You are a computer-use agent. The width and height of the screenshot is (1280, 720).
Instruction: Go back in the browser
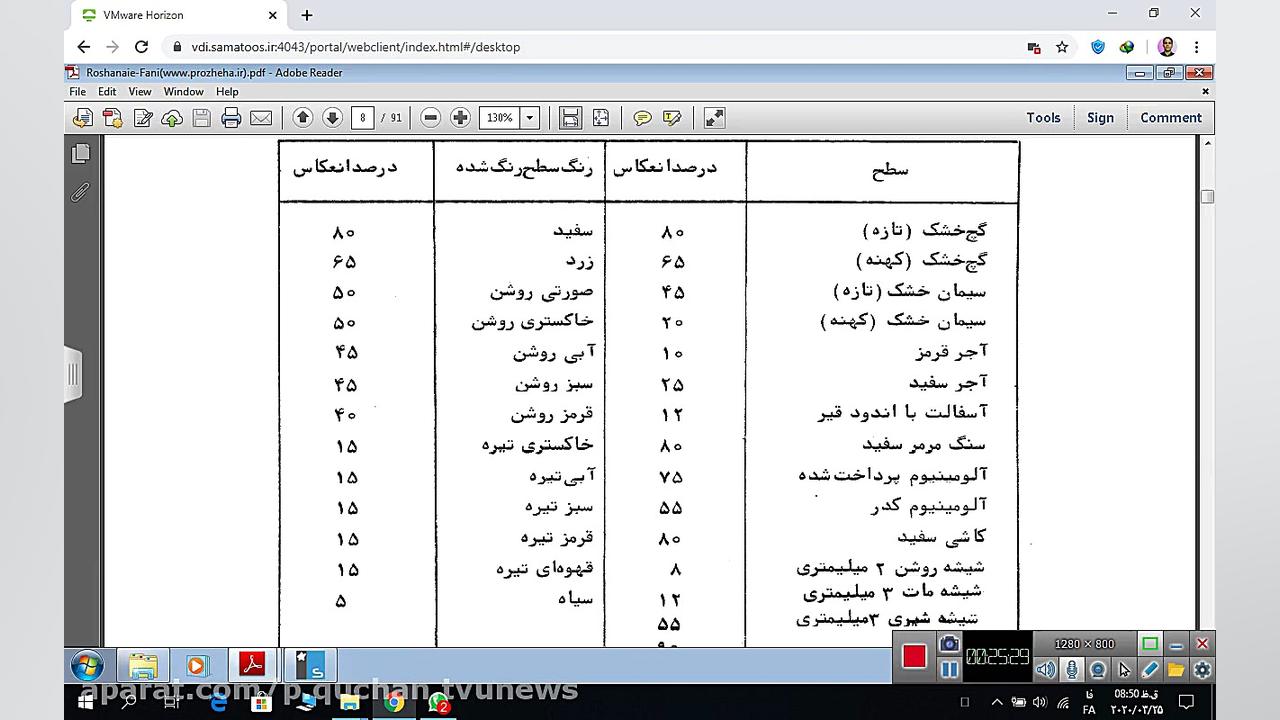[84, 47]
